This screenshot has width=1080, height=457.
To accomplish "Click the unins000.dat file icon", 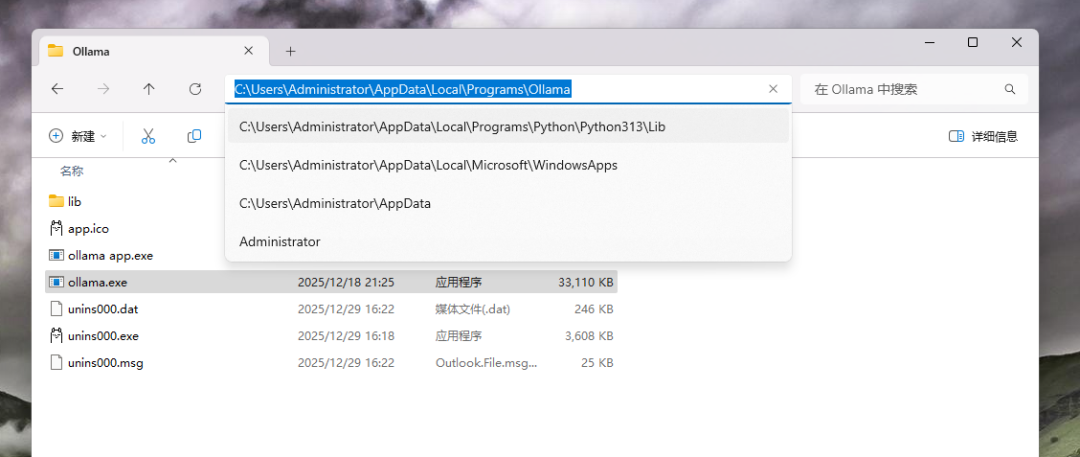I will pos(56,309).
